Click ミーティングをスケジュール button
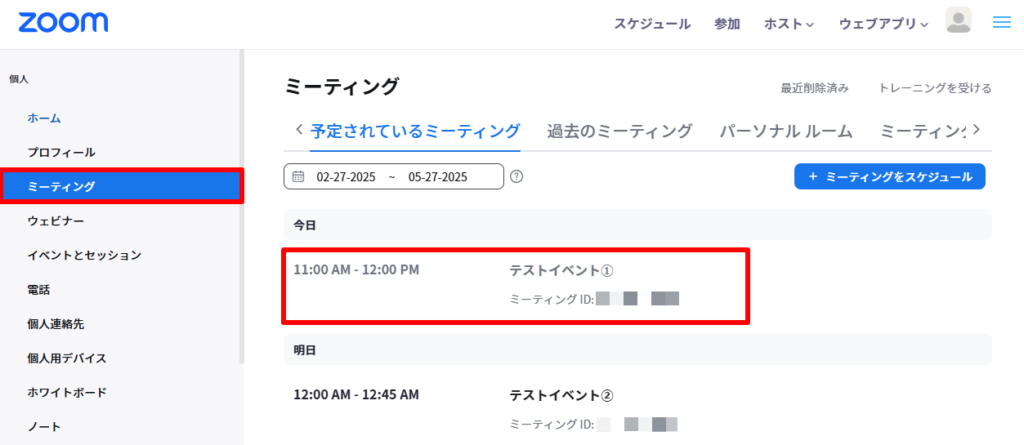This screenshot has height=445, width=1024. [889, 176]
